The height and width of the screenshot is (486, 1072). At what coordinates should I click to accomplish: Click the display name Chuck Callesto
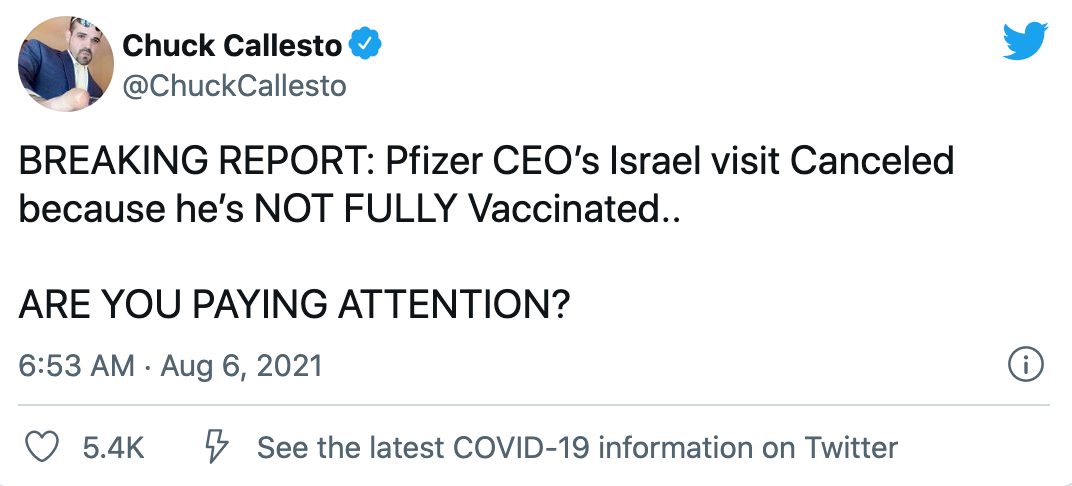click(234, 45)
